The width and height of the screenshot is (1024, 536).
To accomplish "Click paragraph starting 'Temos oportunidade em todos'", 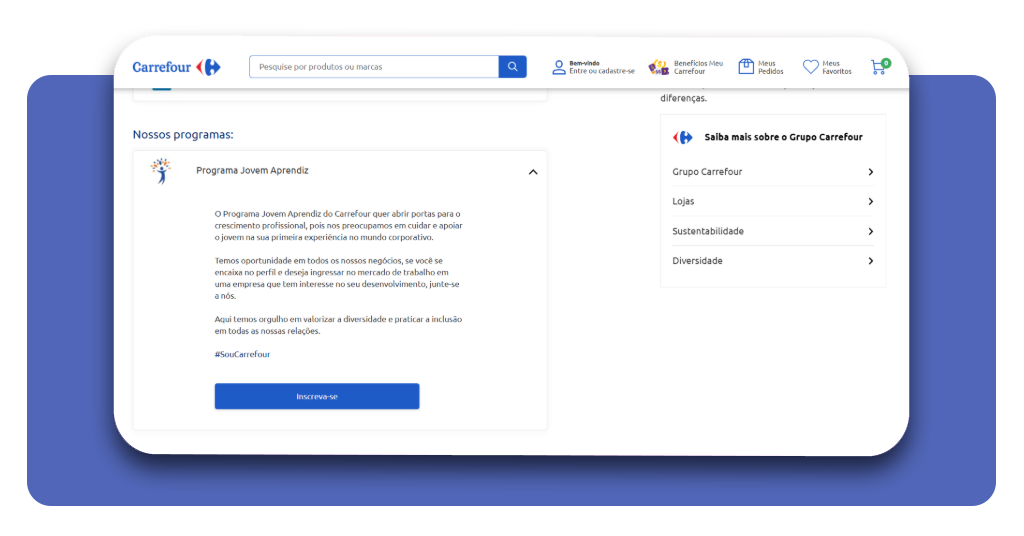I will click(337, 278).
